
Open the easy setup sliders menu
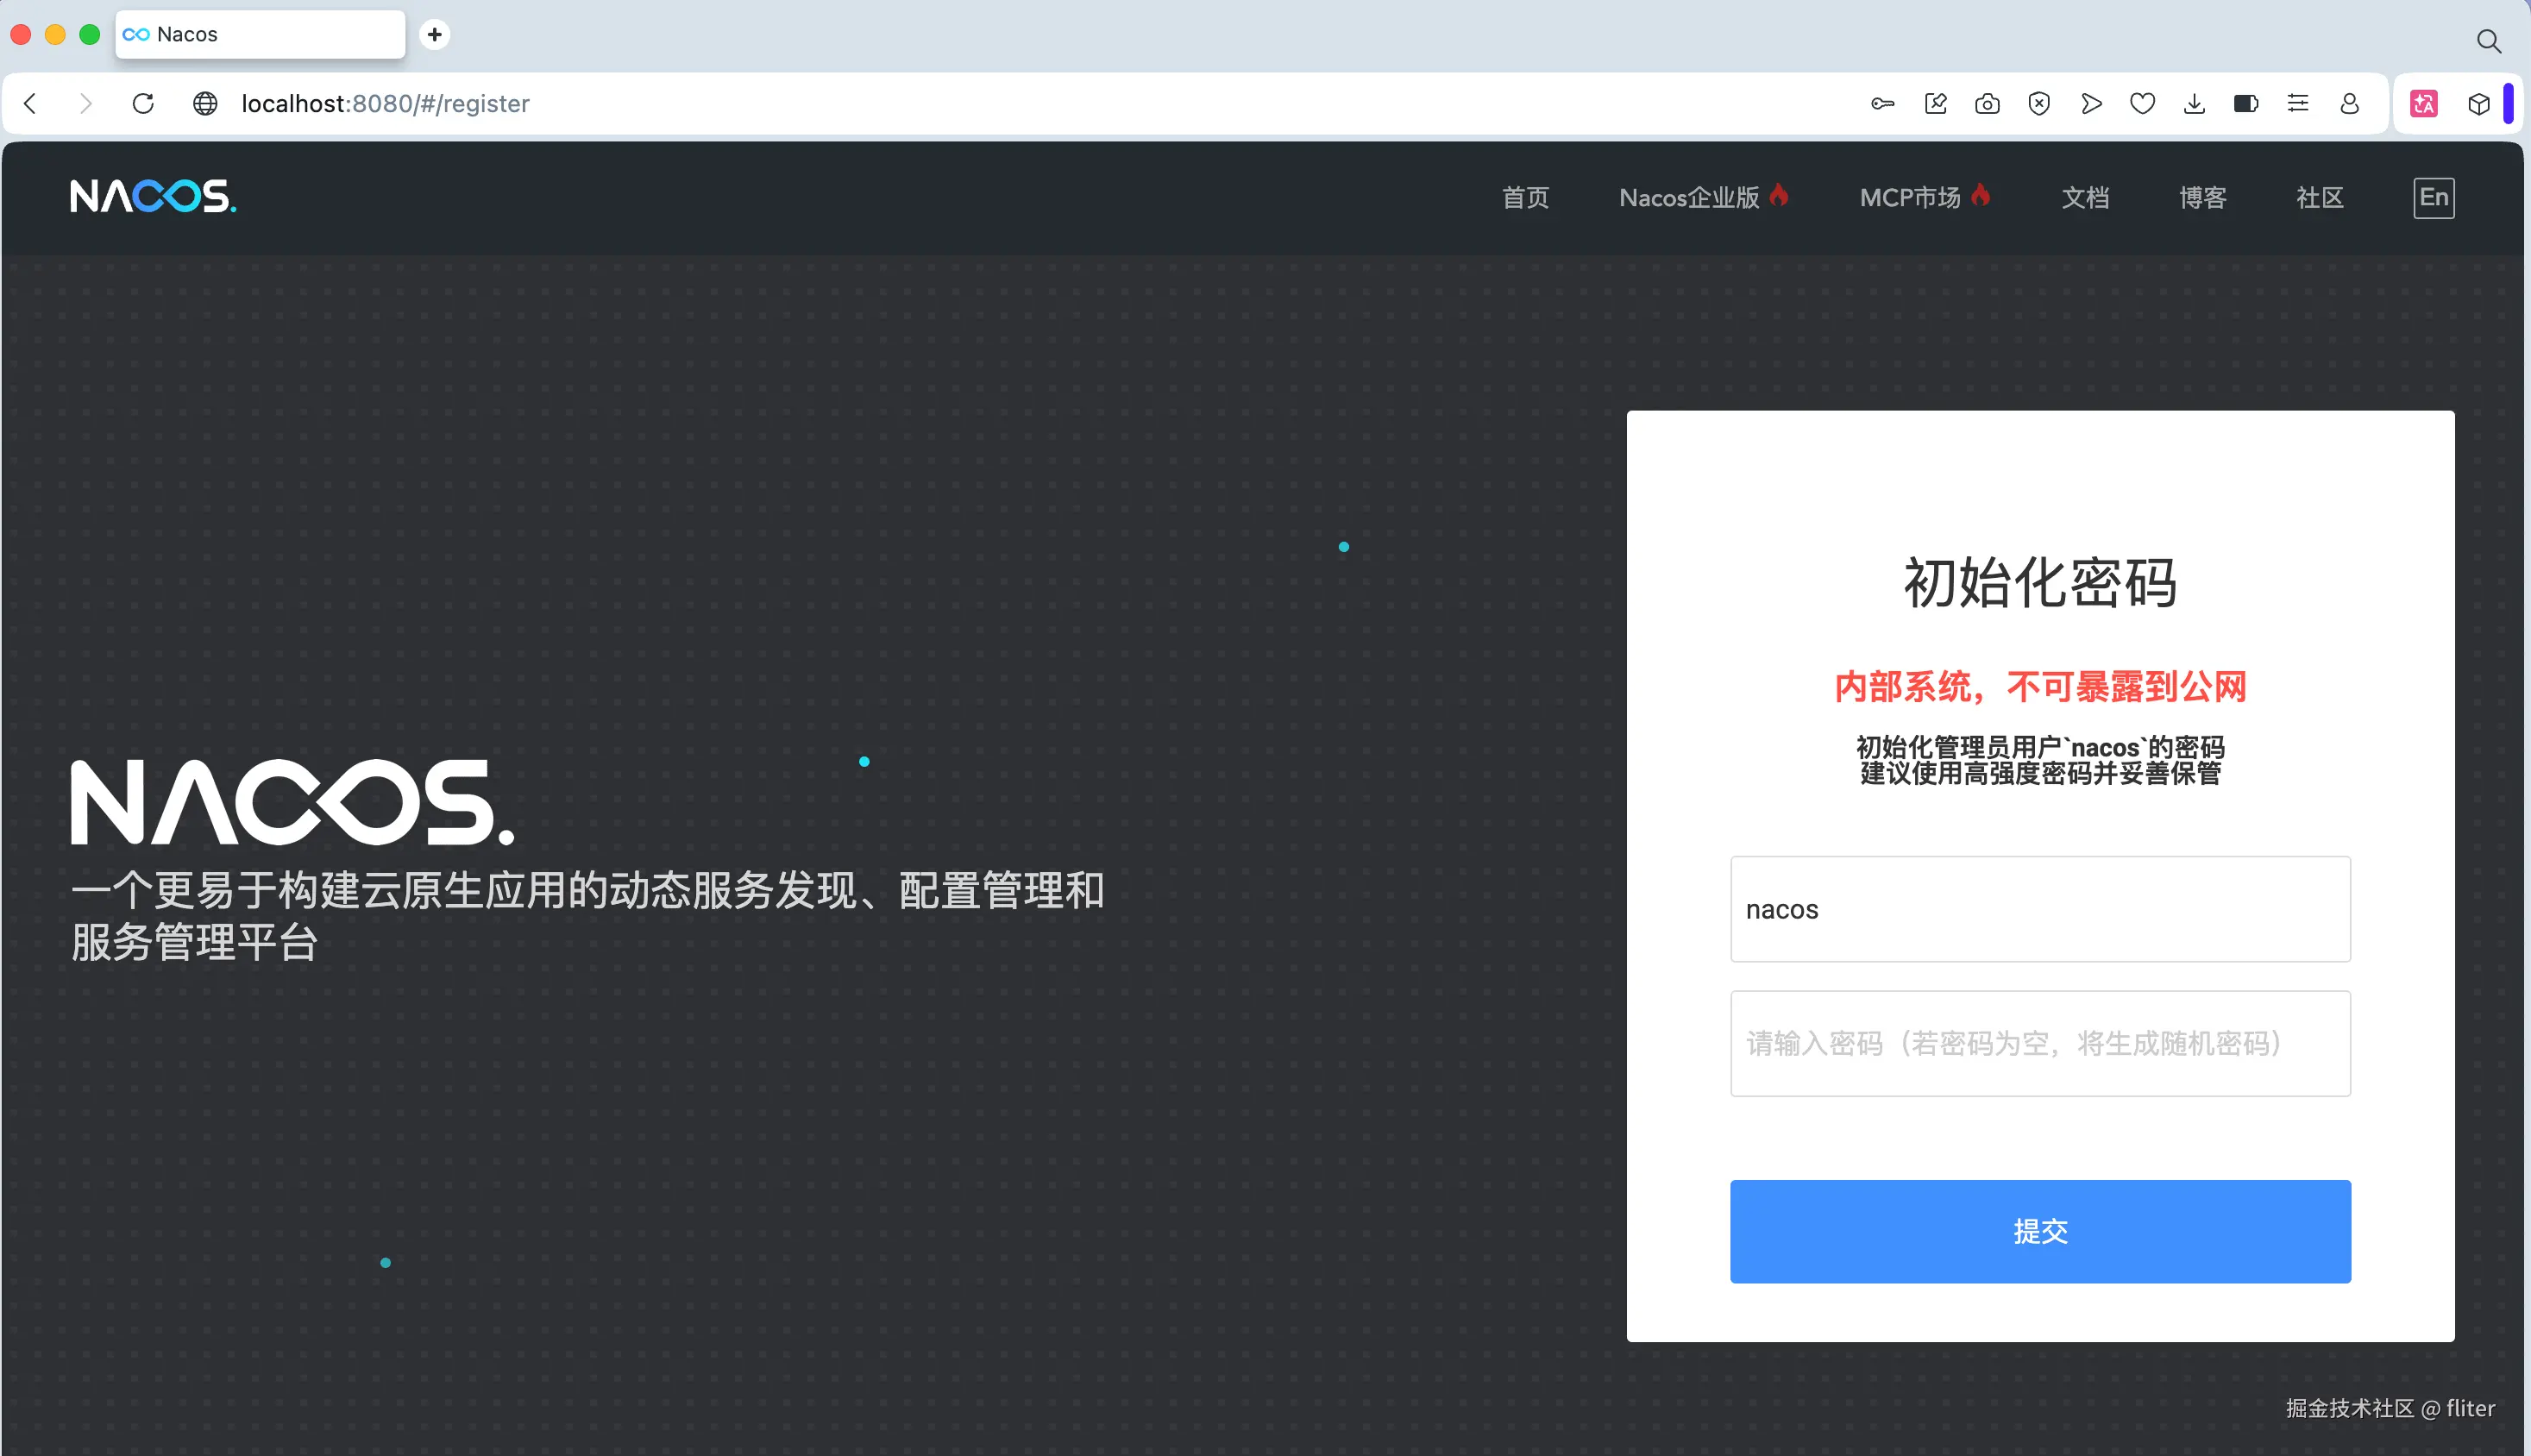pos(2298,104)
